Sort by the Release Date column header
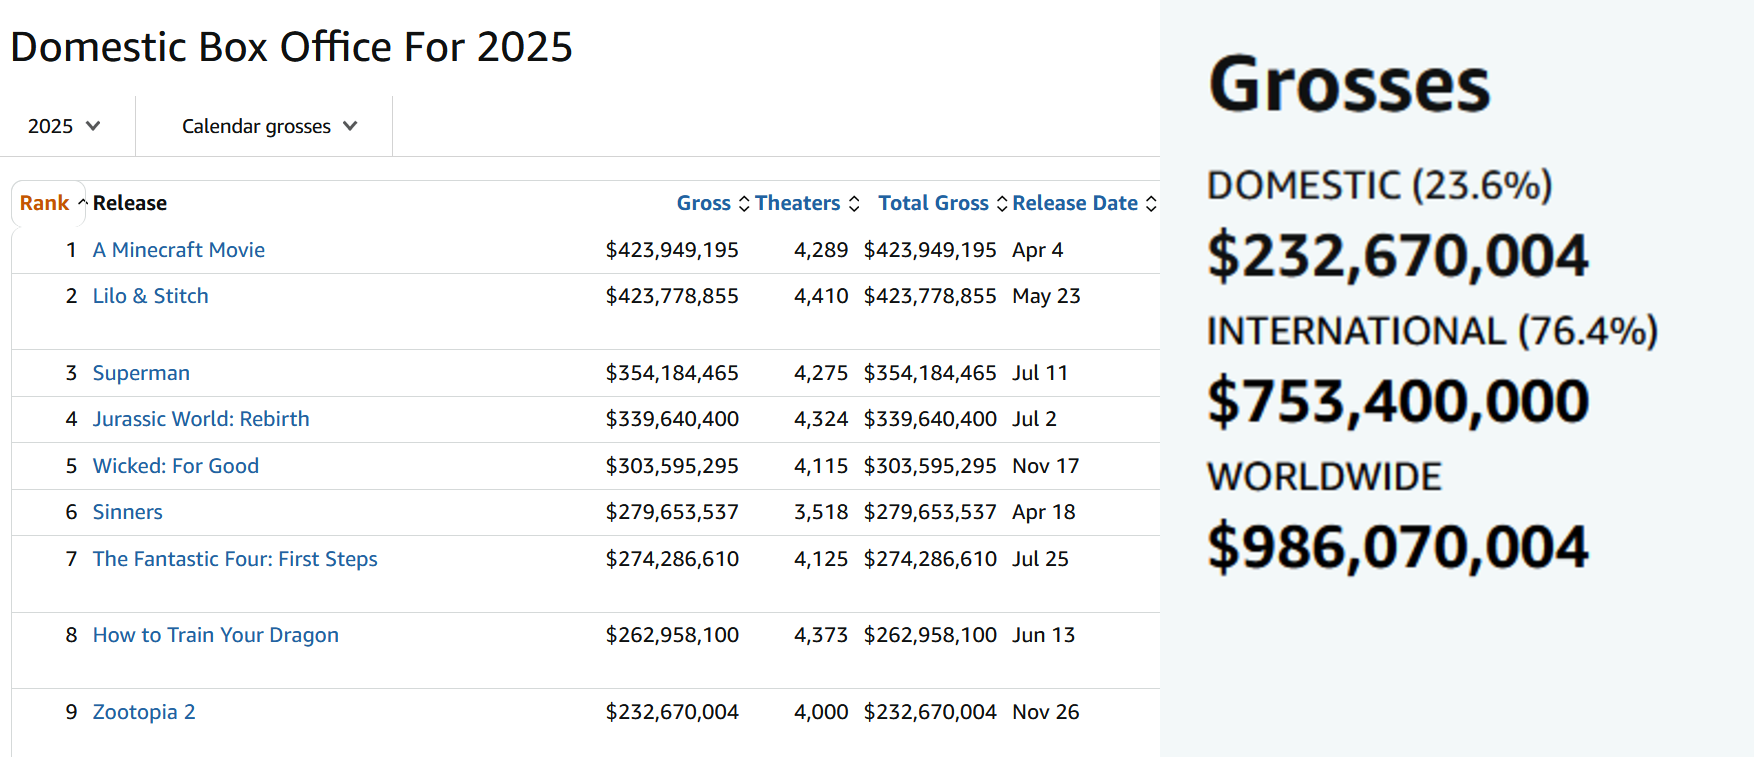The width and height of the screenshot is (1754, 757). click(x=1075, y=203)
